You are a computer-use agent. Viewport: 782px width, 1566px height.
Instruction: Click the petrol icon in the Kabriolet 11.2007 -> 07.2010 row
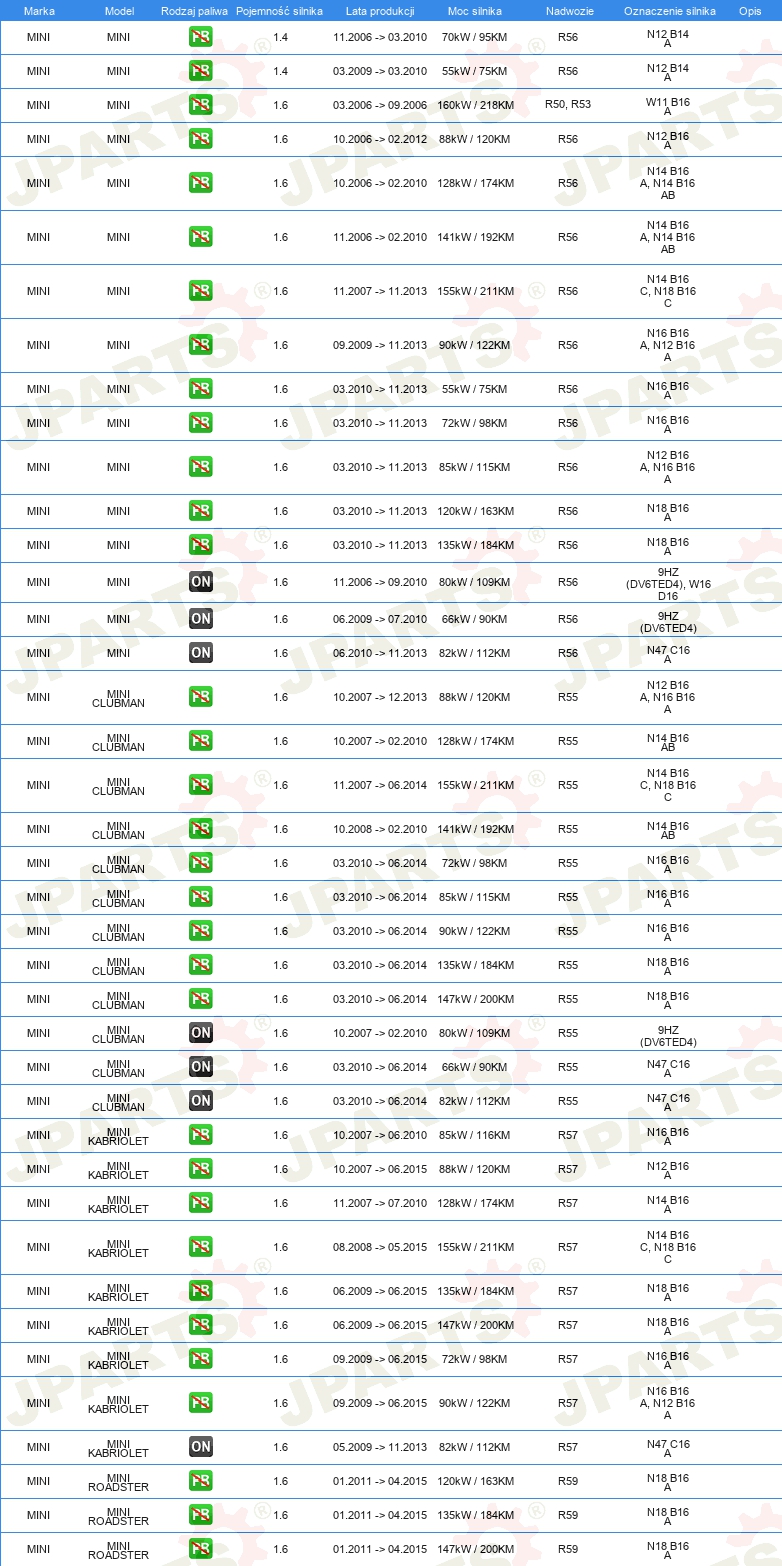click(x=200, y=1203)
